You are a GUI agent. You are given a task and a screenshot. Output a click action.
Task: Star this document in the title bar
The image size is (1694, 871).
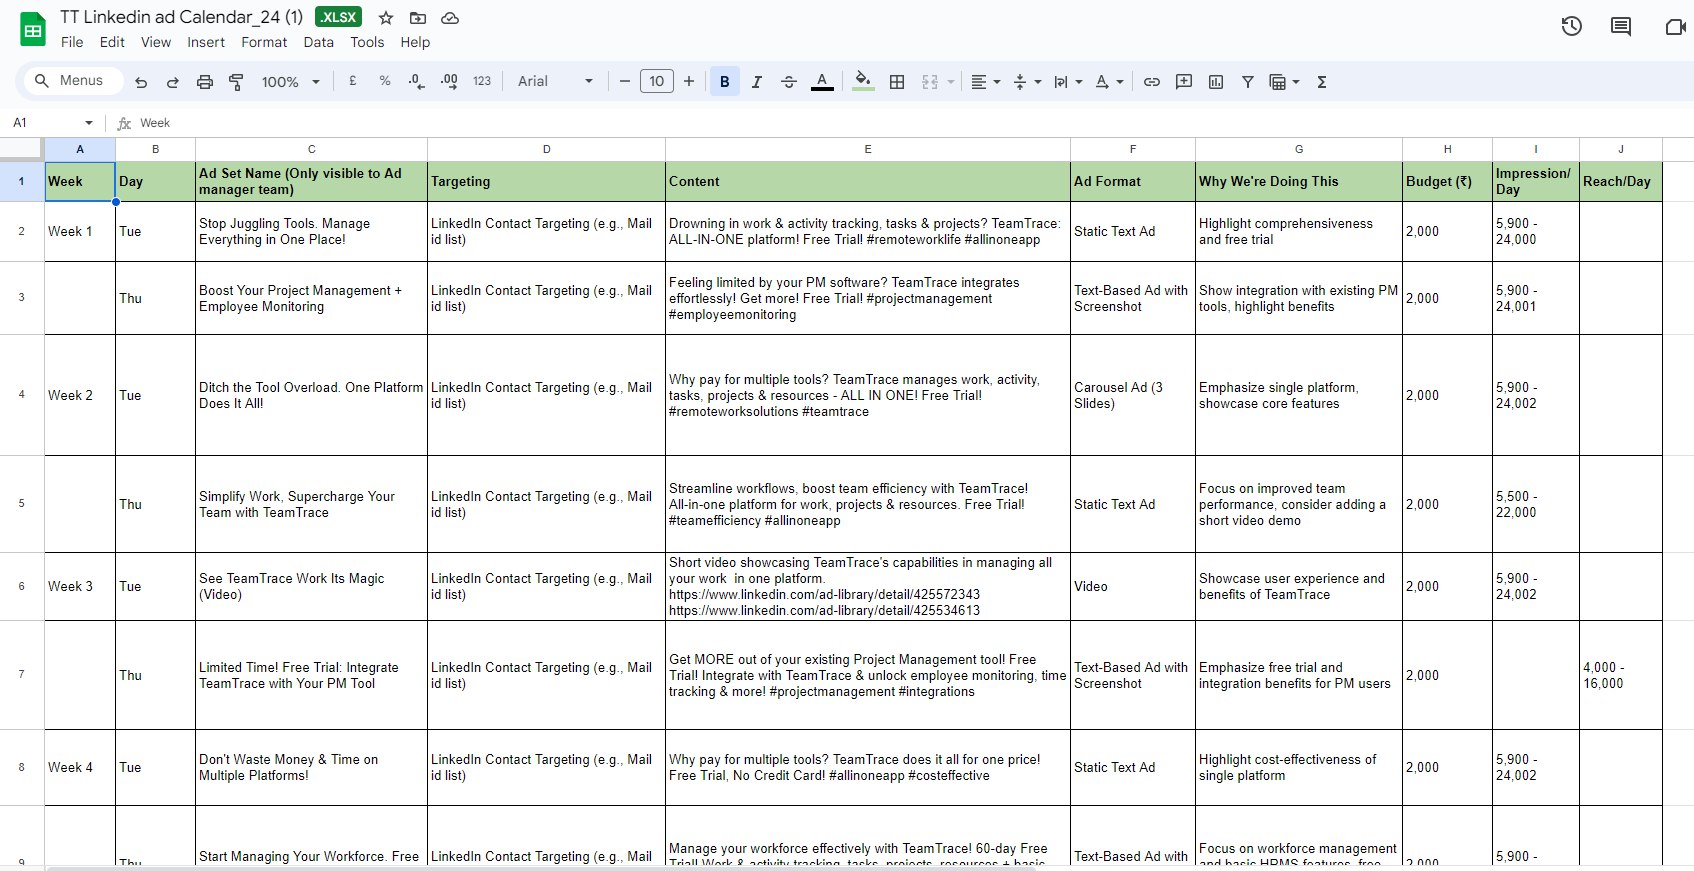point(386,18)
